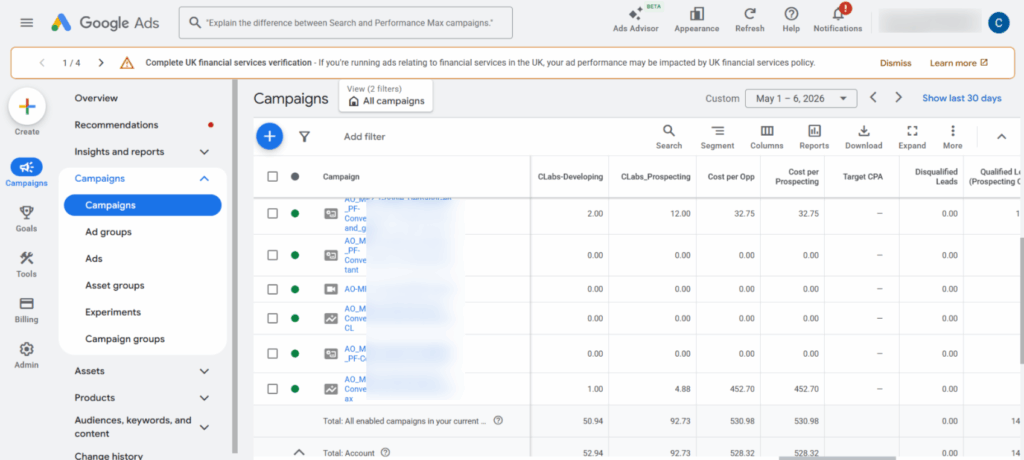The height and width of the screenshot is (460, 1024).
Task: Click Show last 30 days
Action: coord(962,98)
